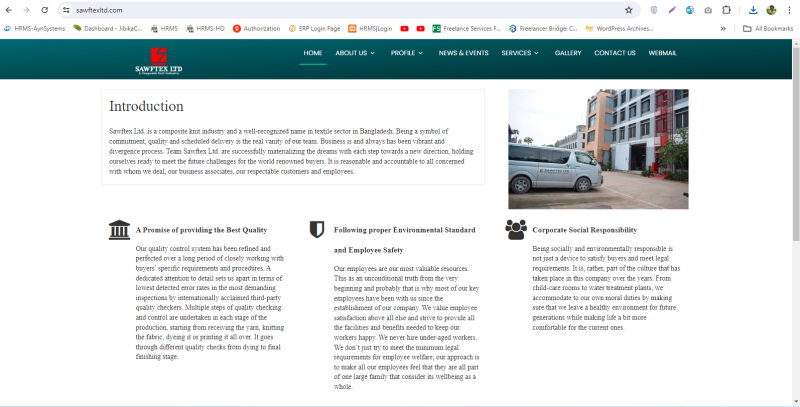Screen dimensions: 800x407
Task: Open the first YouTube bookmark
Action: 405,29
